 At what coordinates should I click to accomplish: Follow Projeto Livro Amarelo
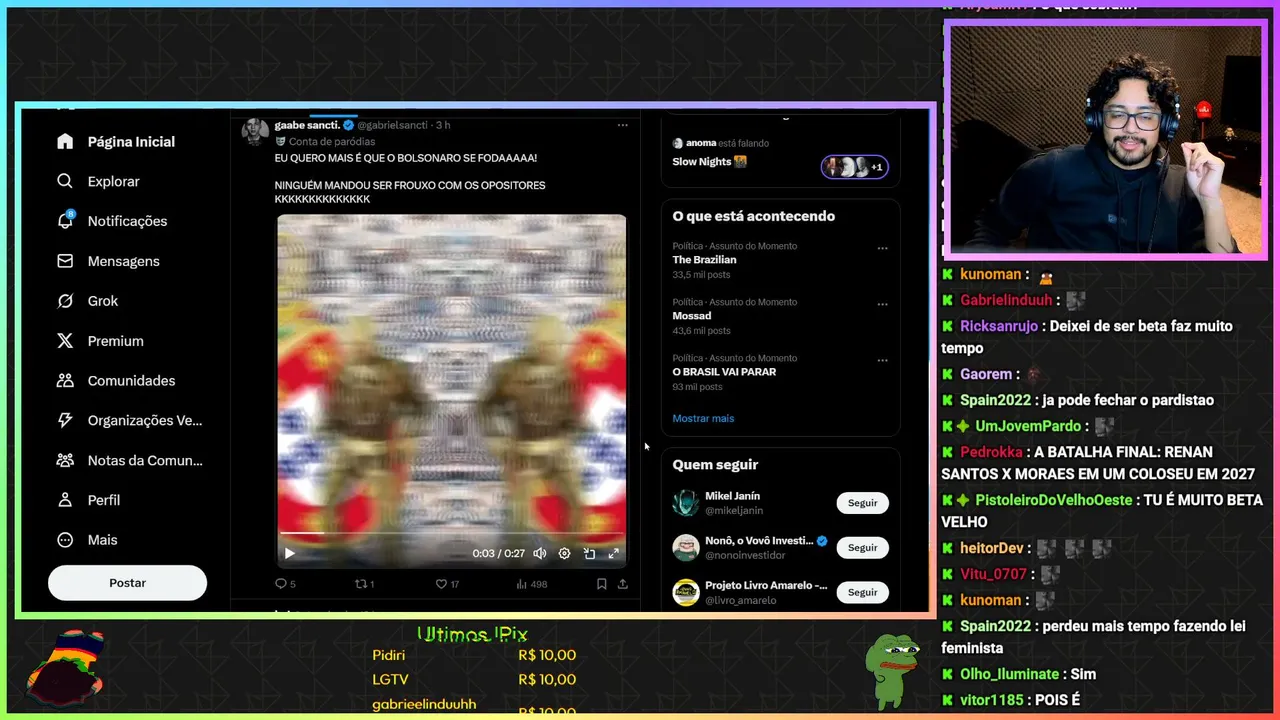(x=862, y=592)
